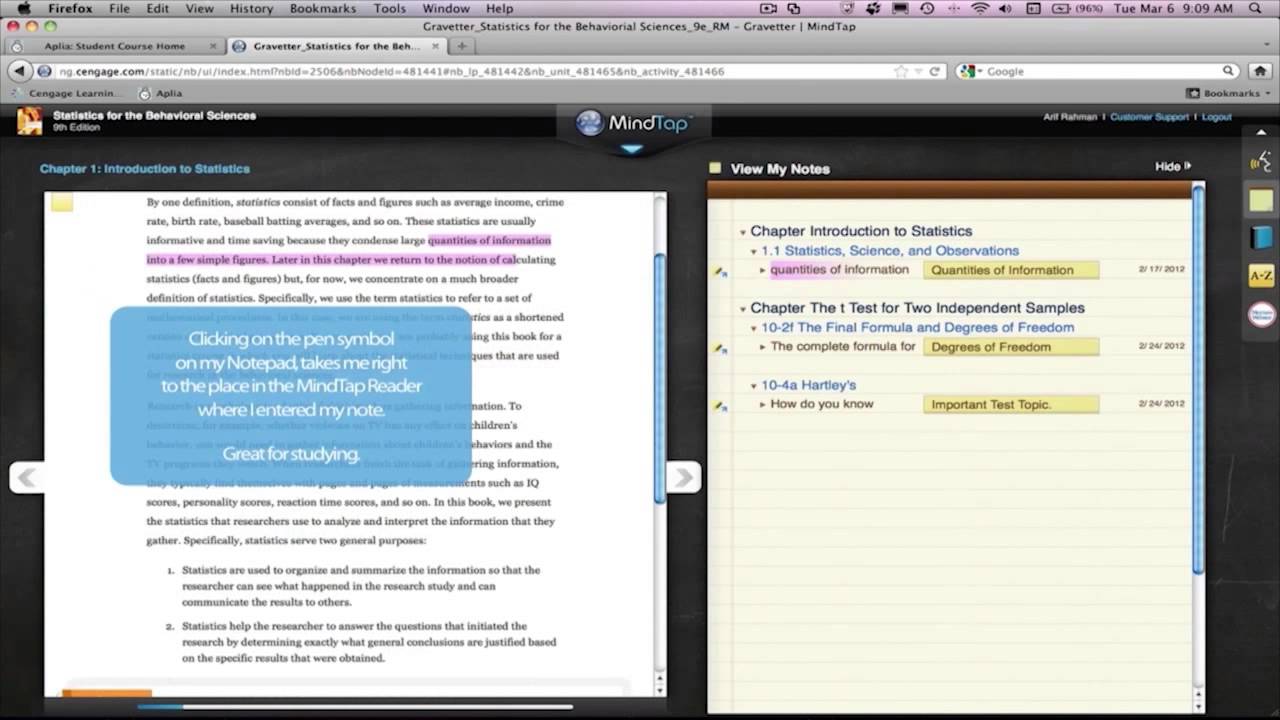Open Spotlight search in menu bar
Screen dimensions: 1280x720
click(x=1256, y=8)
